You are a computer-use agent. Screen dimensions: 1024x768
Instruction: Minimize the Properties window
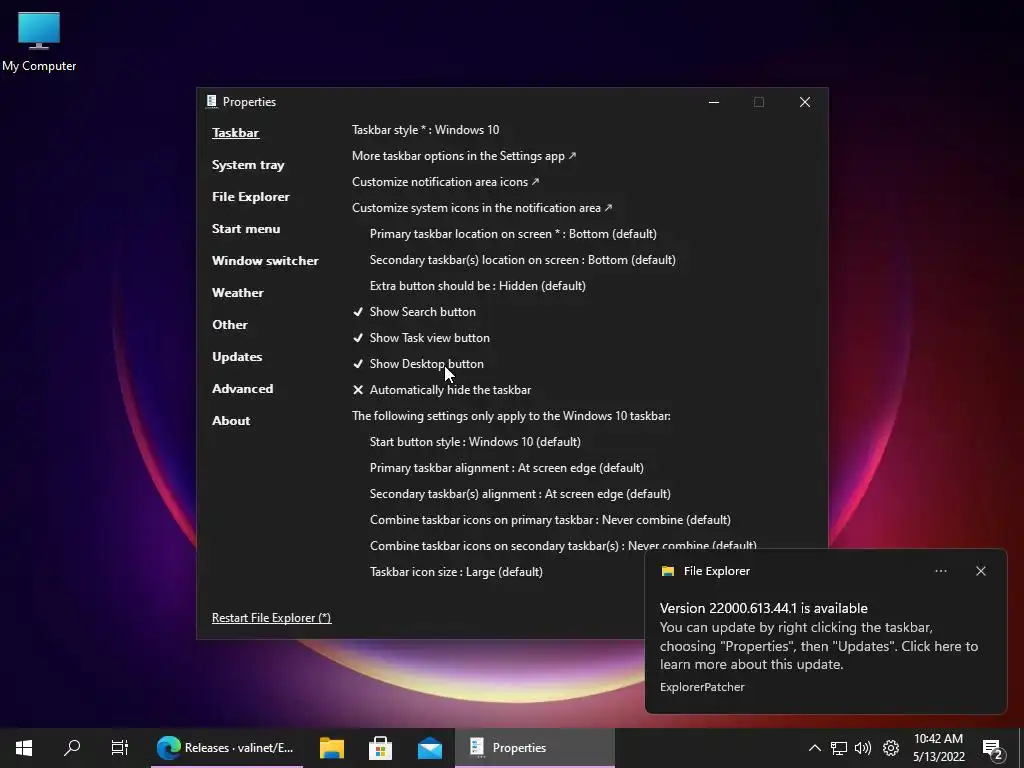pos(714,102)
